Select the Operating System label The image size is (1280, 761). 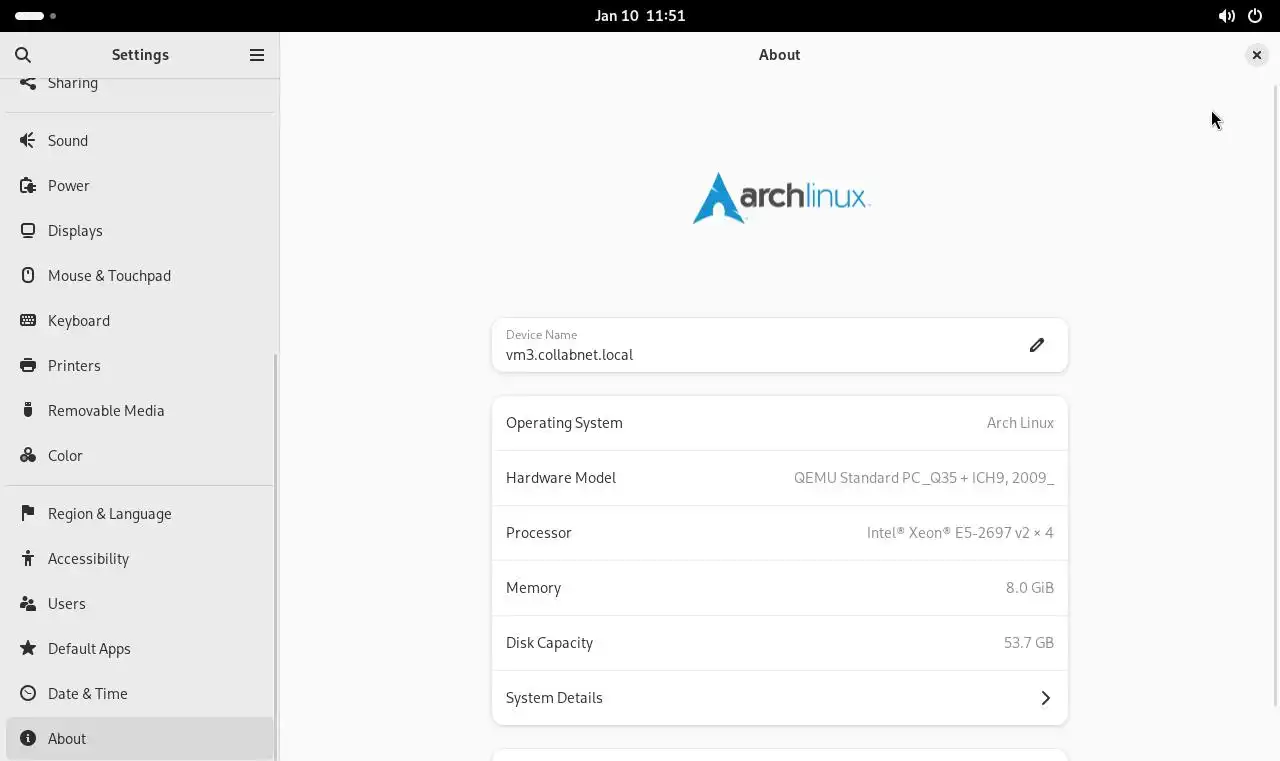click(564, 423)
